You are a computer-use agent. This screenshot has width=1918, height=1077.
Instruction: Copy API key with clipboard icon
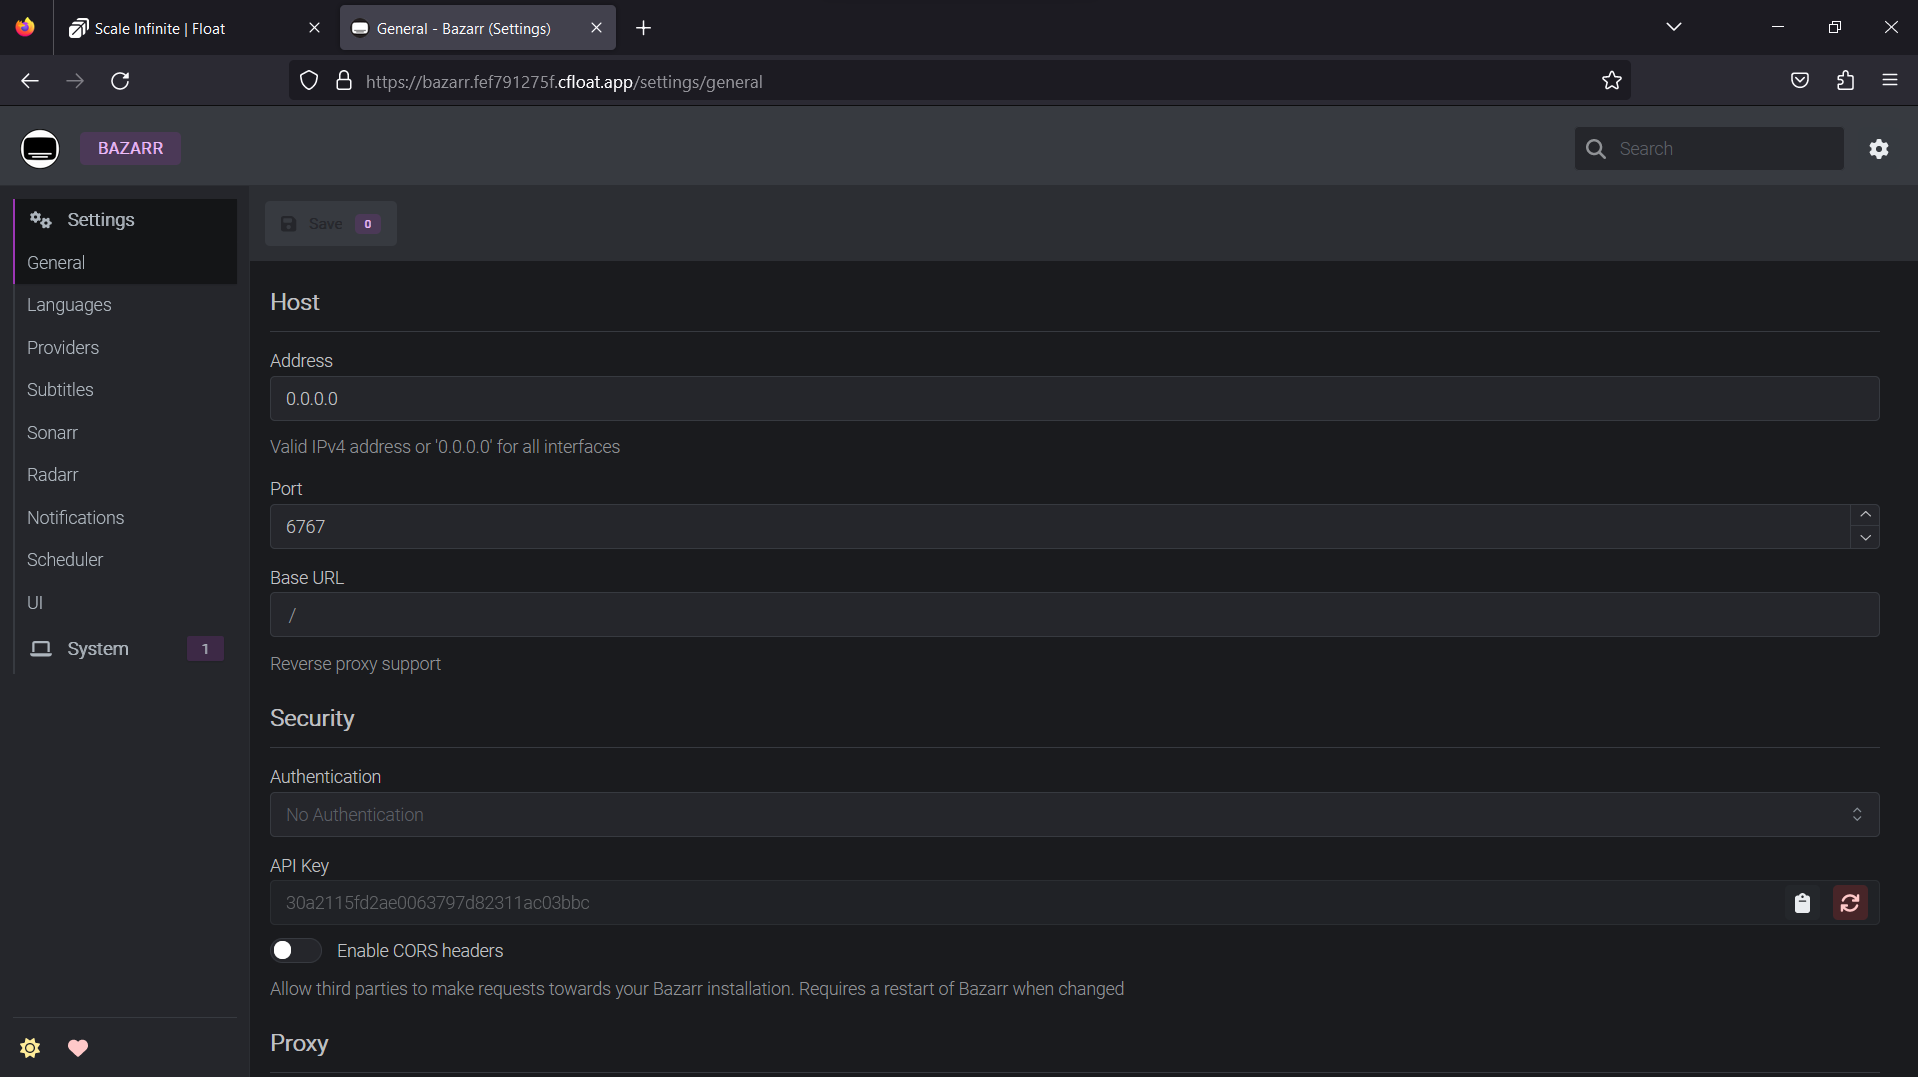[x=1802, y=903]
